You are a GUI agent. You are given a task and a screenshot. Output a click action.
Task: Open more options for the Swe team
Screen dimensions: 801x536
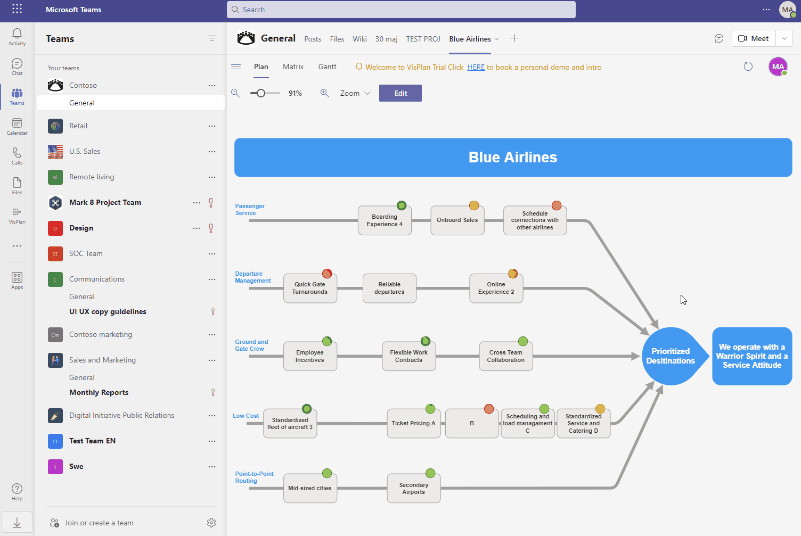click(x=212, y=467)
